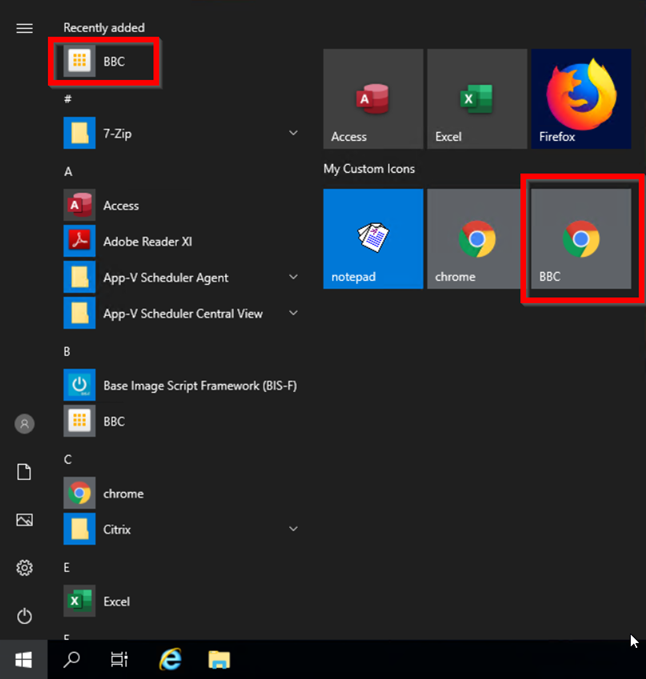
Task: Open Documents from the Start sidebar
Action: tap(24, 472)
